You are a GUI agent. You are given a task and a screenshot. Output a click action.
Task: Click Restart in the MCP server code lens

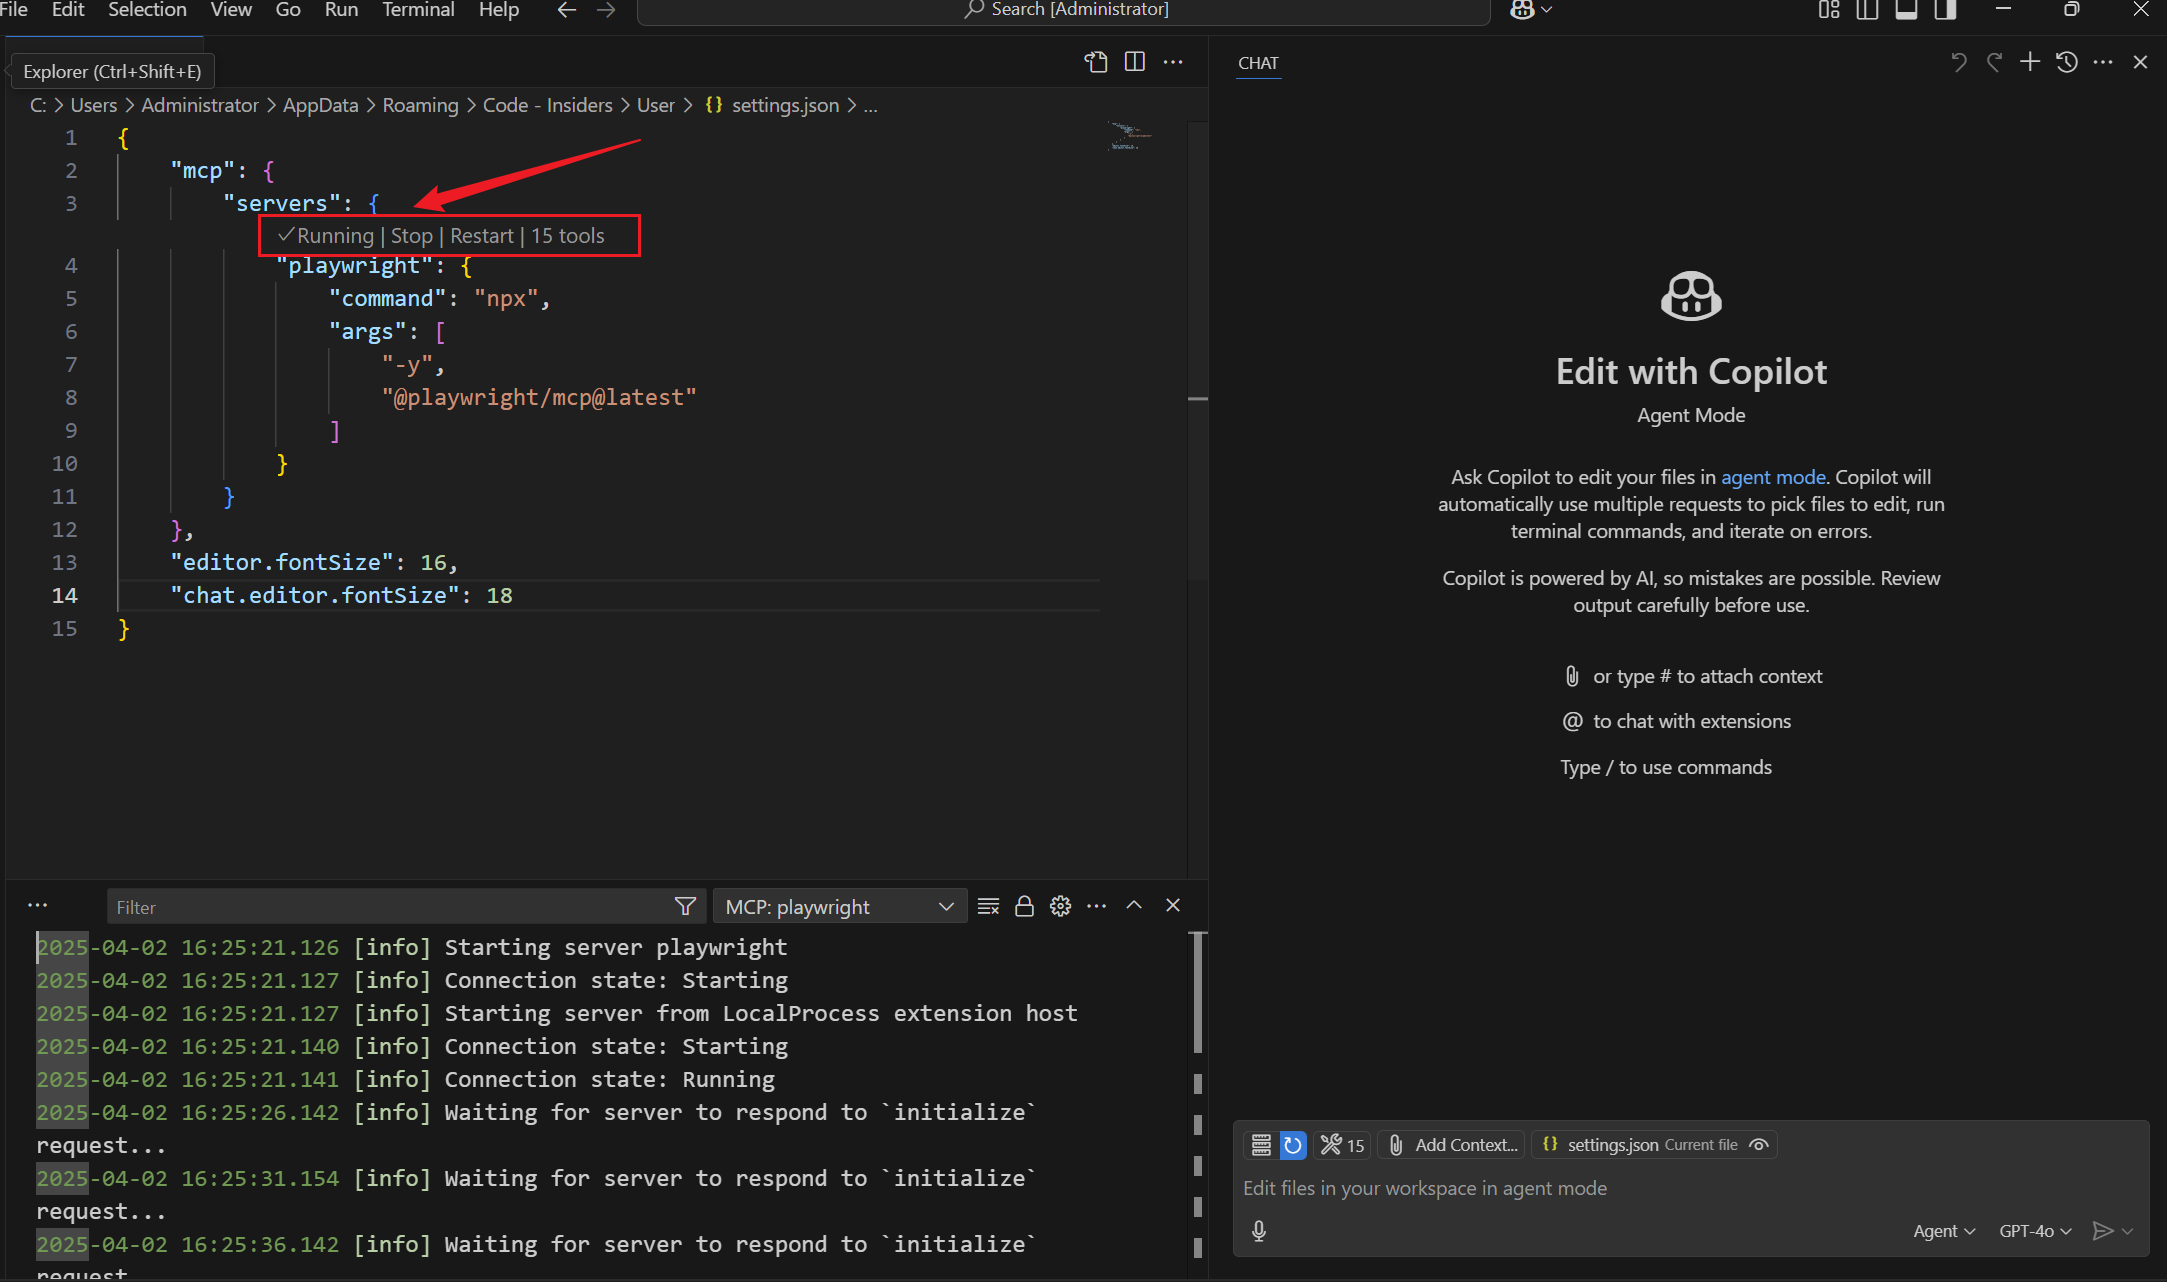tap(482, 236)
